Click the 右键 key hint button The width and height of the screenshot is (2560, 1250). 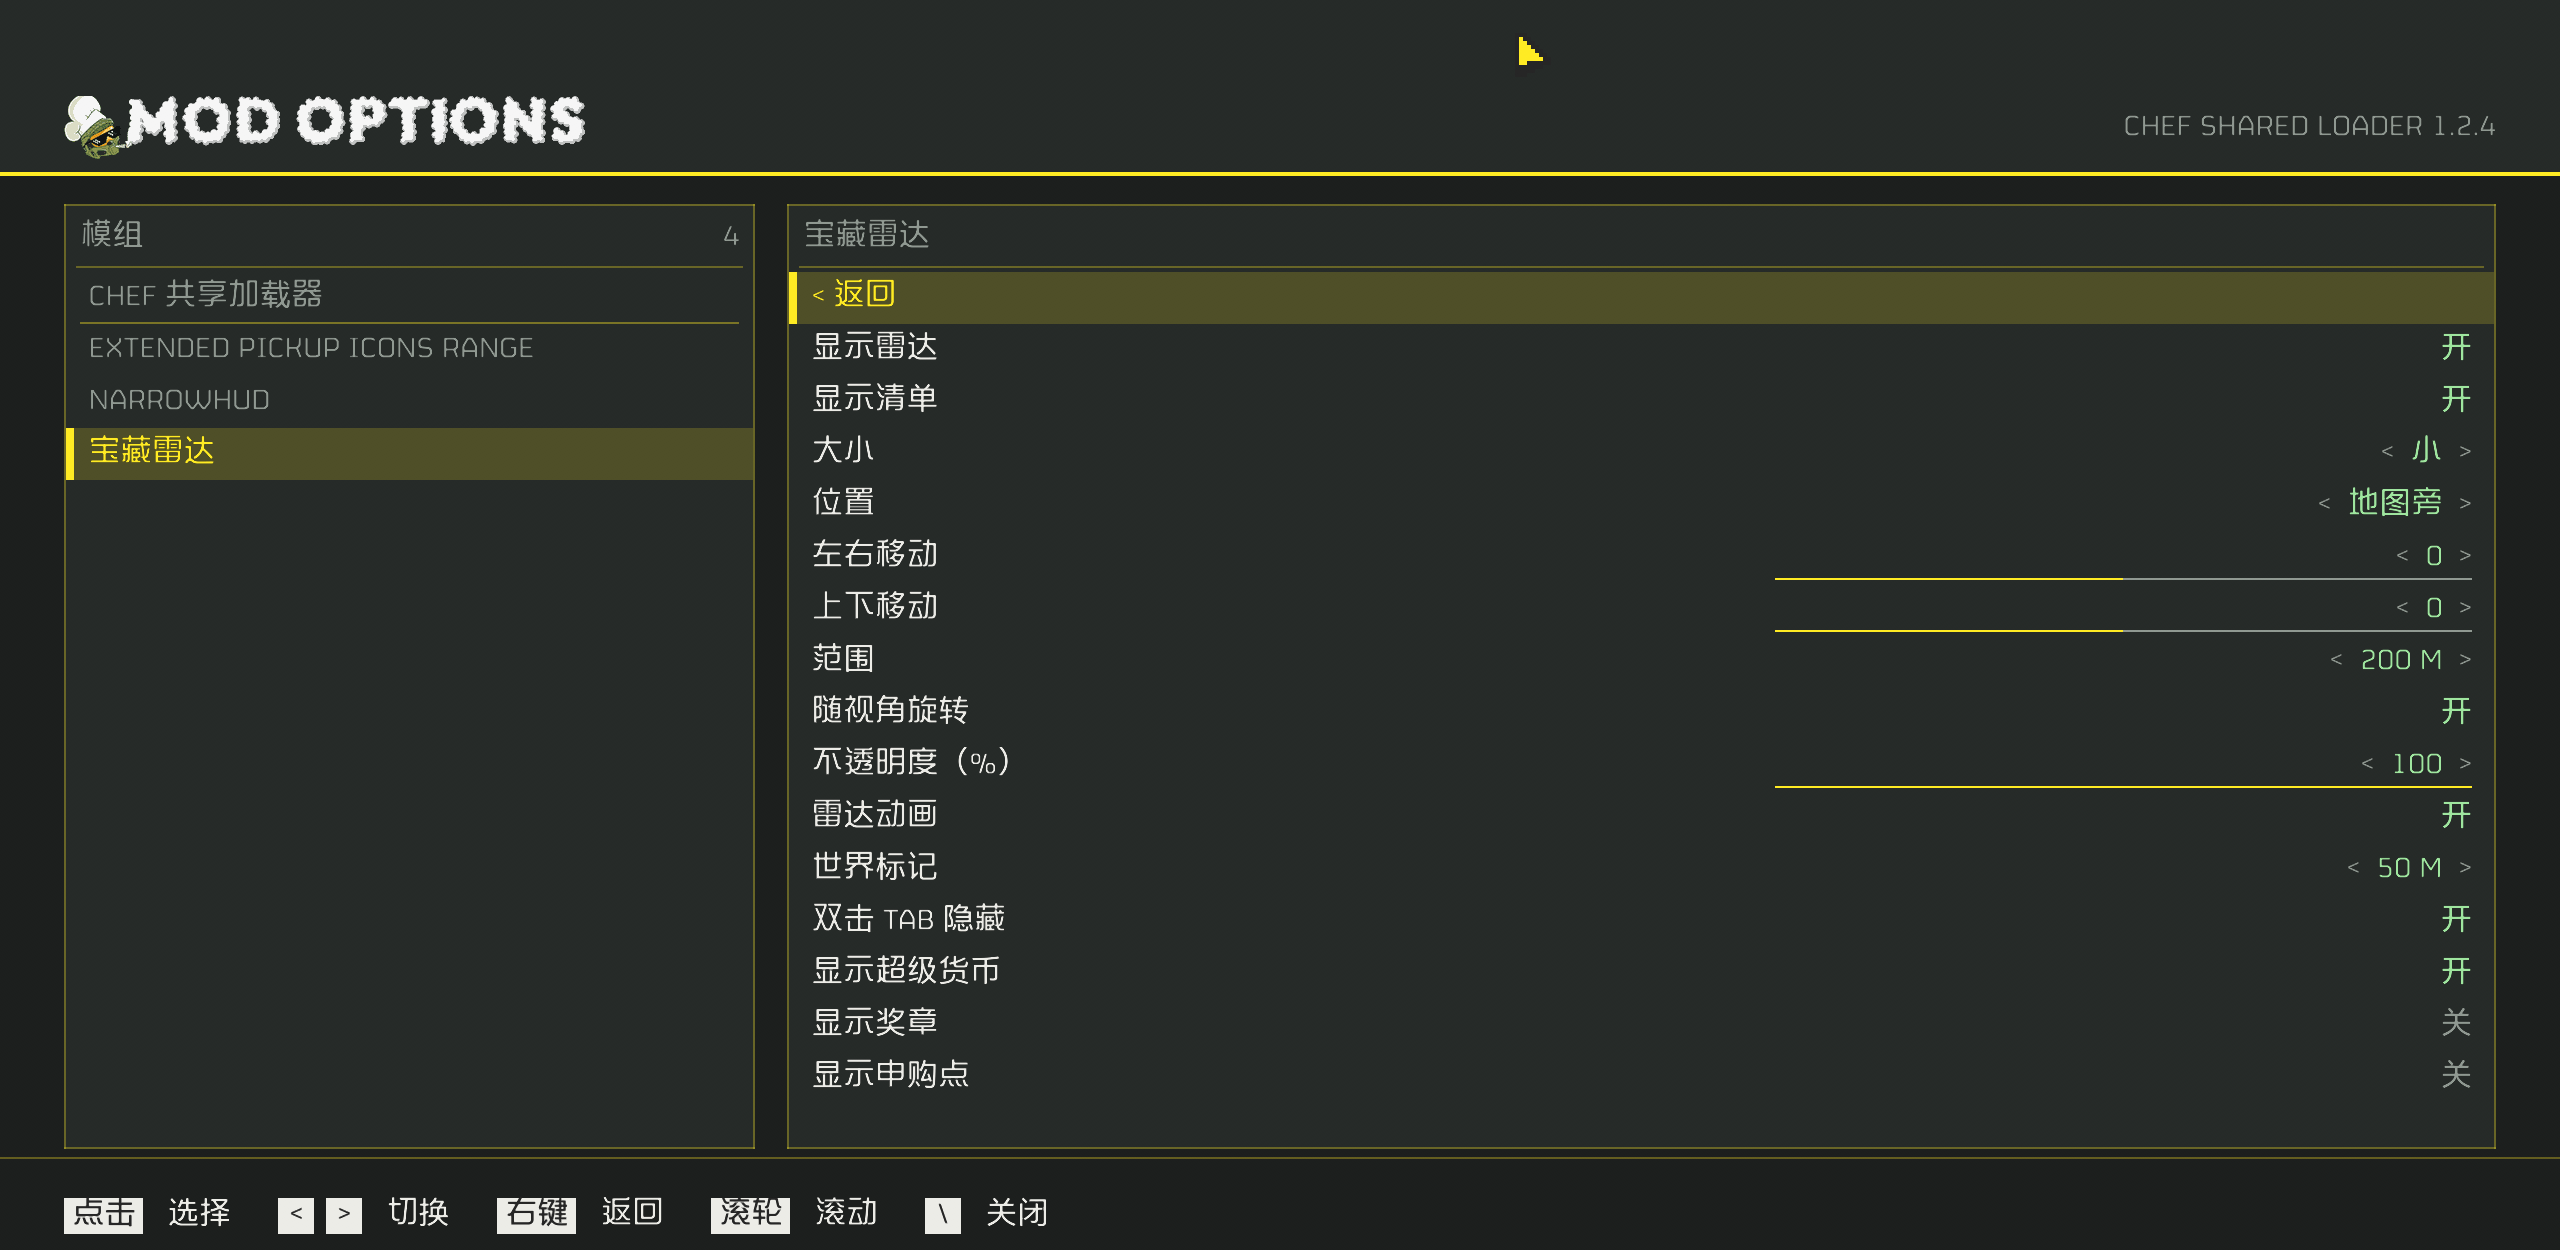pyautogui.click(x=536, y=1214)
